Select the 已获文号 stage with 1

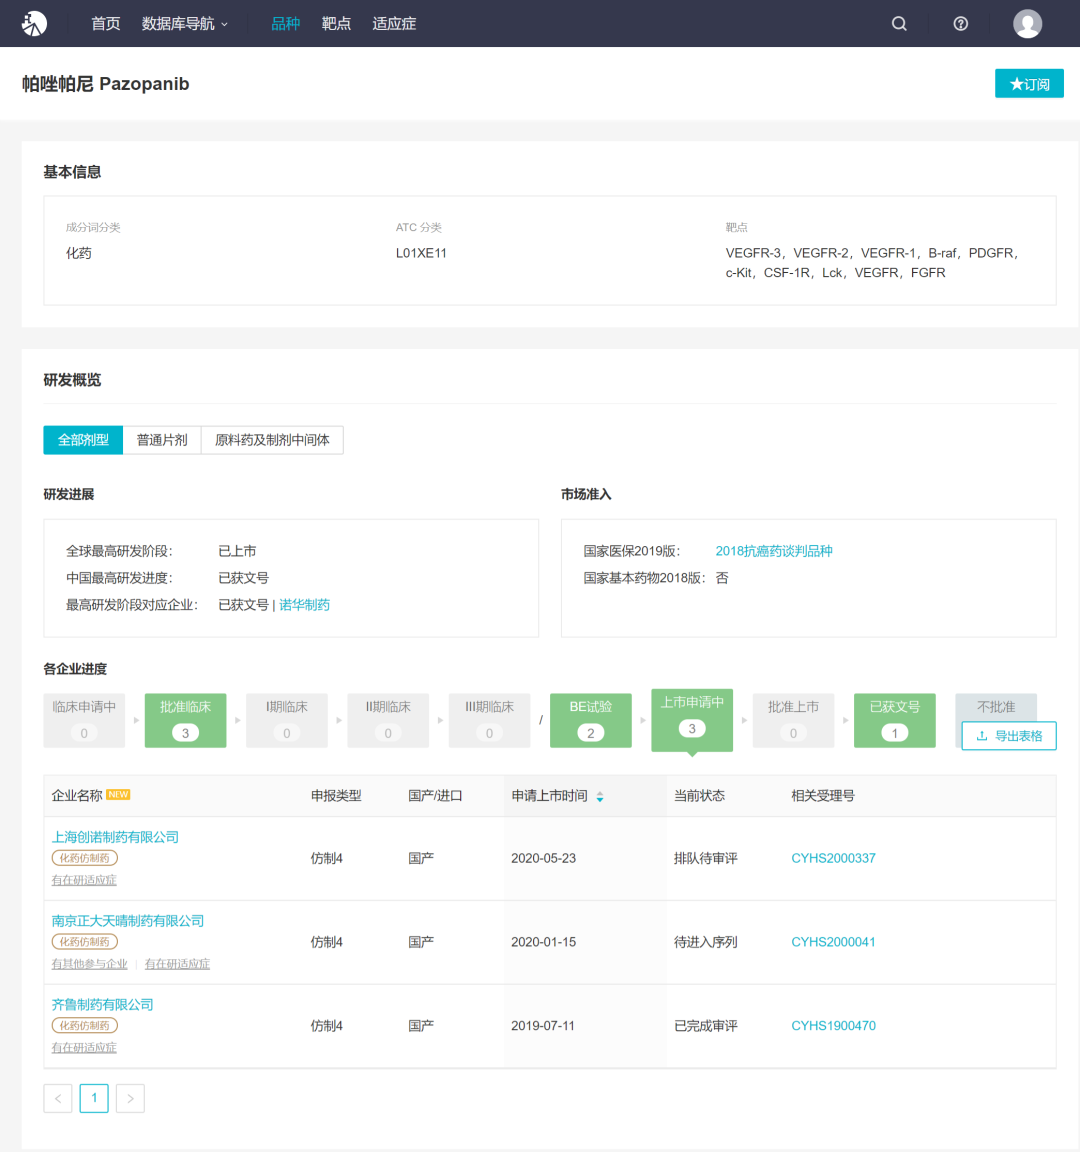pyautogui.click(x=895, y=720)
